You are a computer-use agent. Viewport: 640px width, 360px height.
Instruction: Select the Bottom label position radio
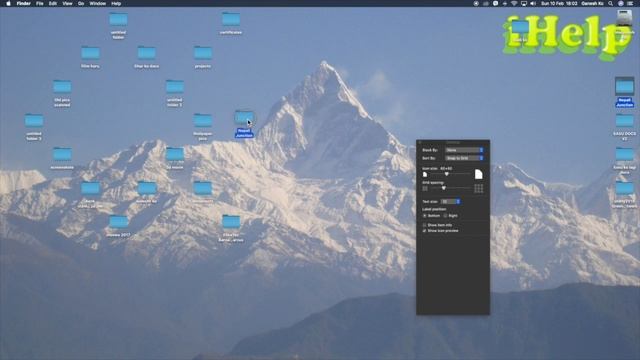pyautogui.click(x=424, y=216)
